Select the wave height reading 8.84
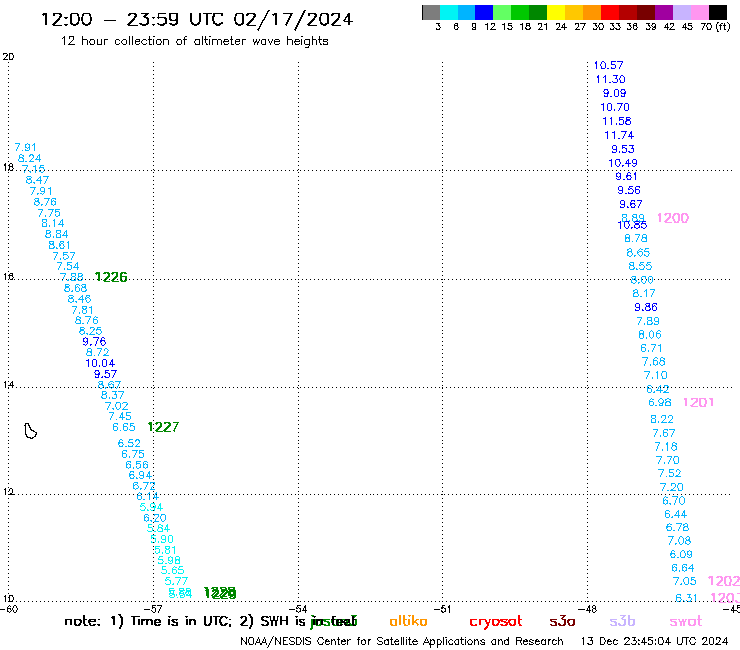 (x=56, y=234)
